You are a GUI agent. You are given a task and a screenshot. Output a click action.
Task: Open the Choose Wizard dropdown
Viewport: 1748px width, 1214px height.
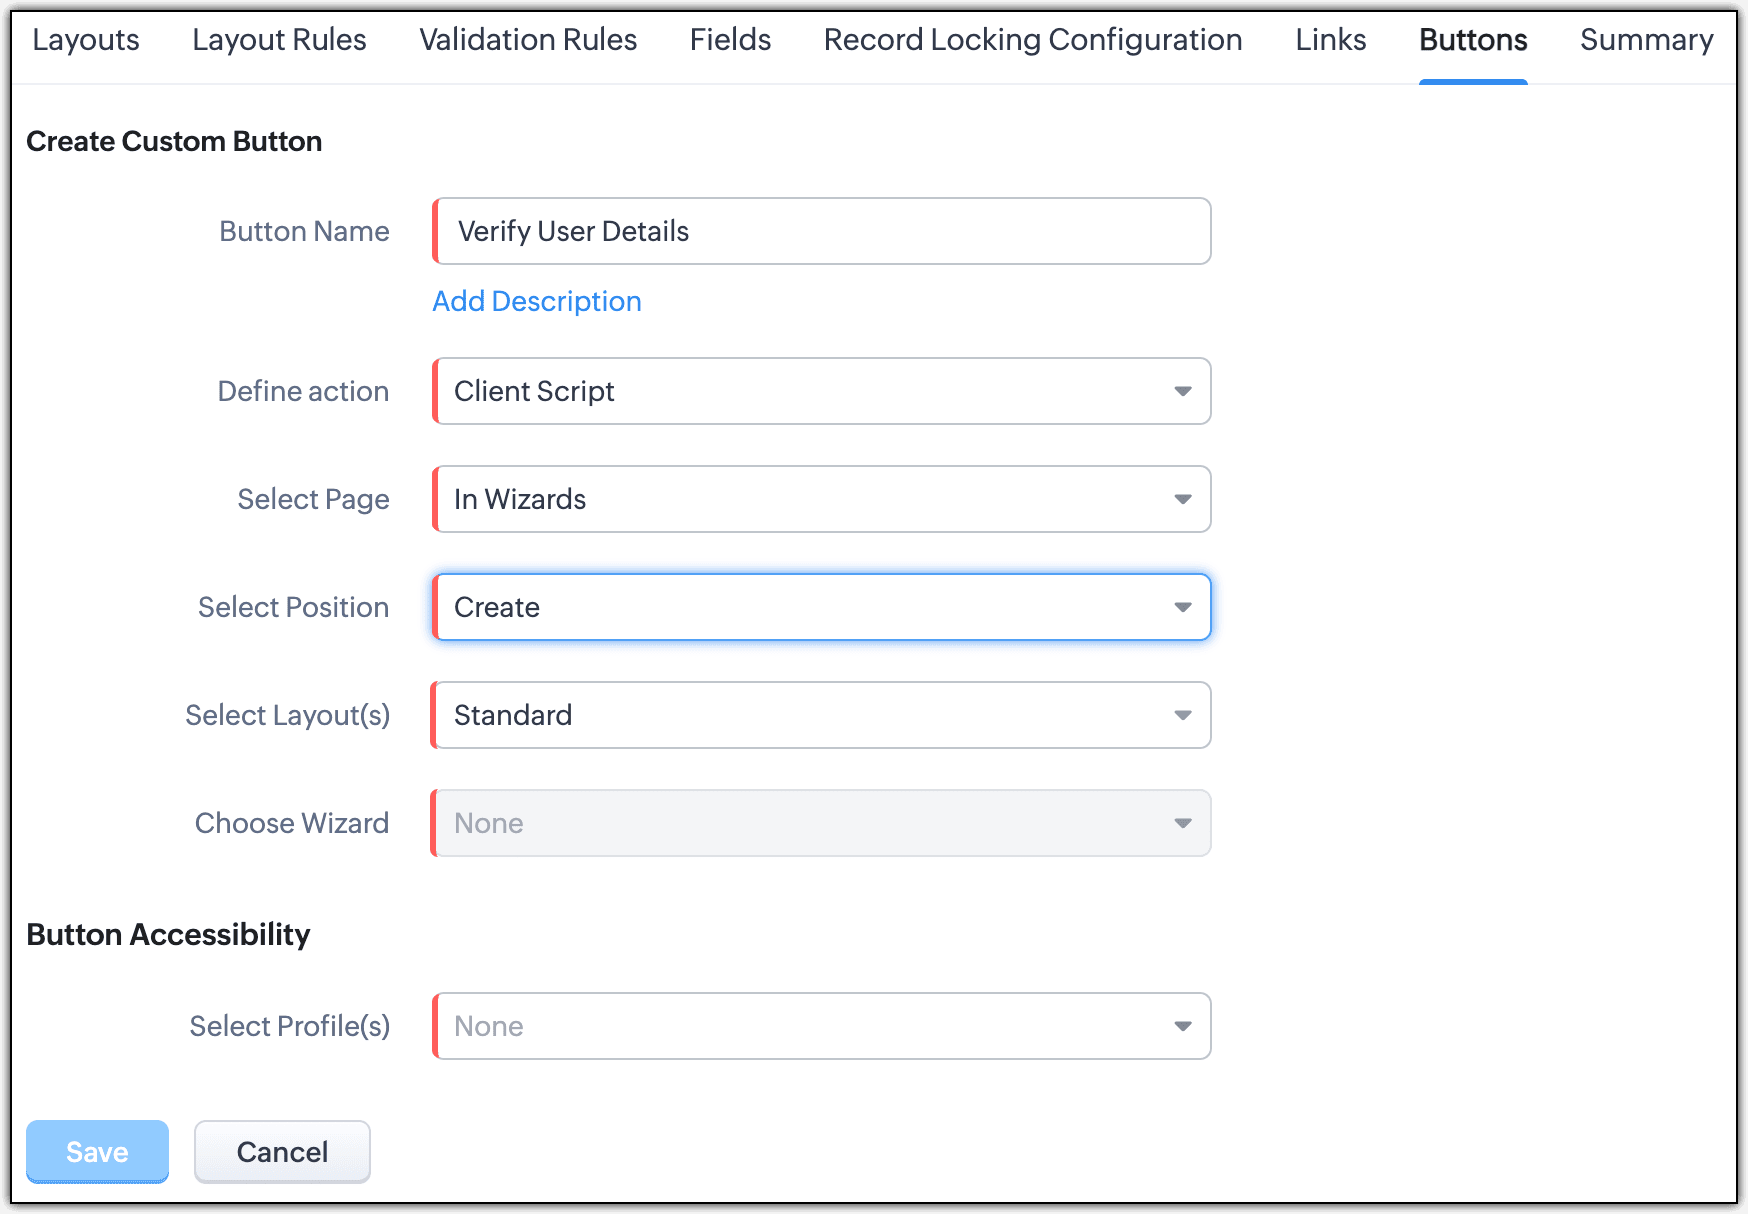pos(822,823)
